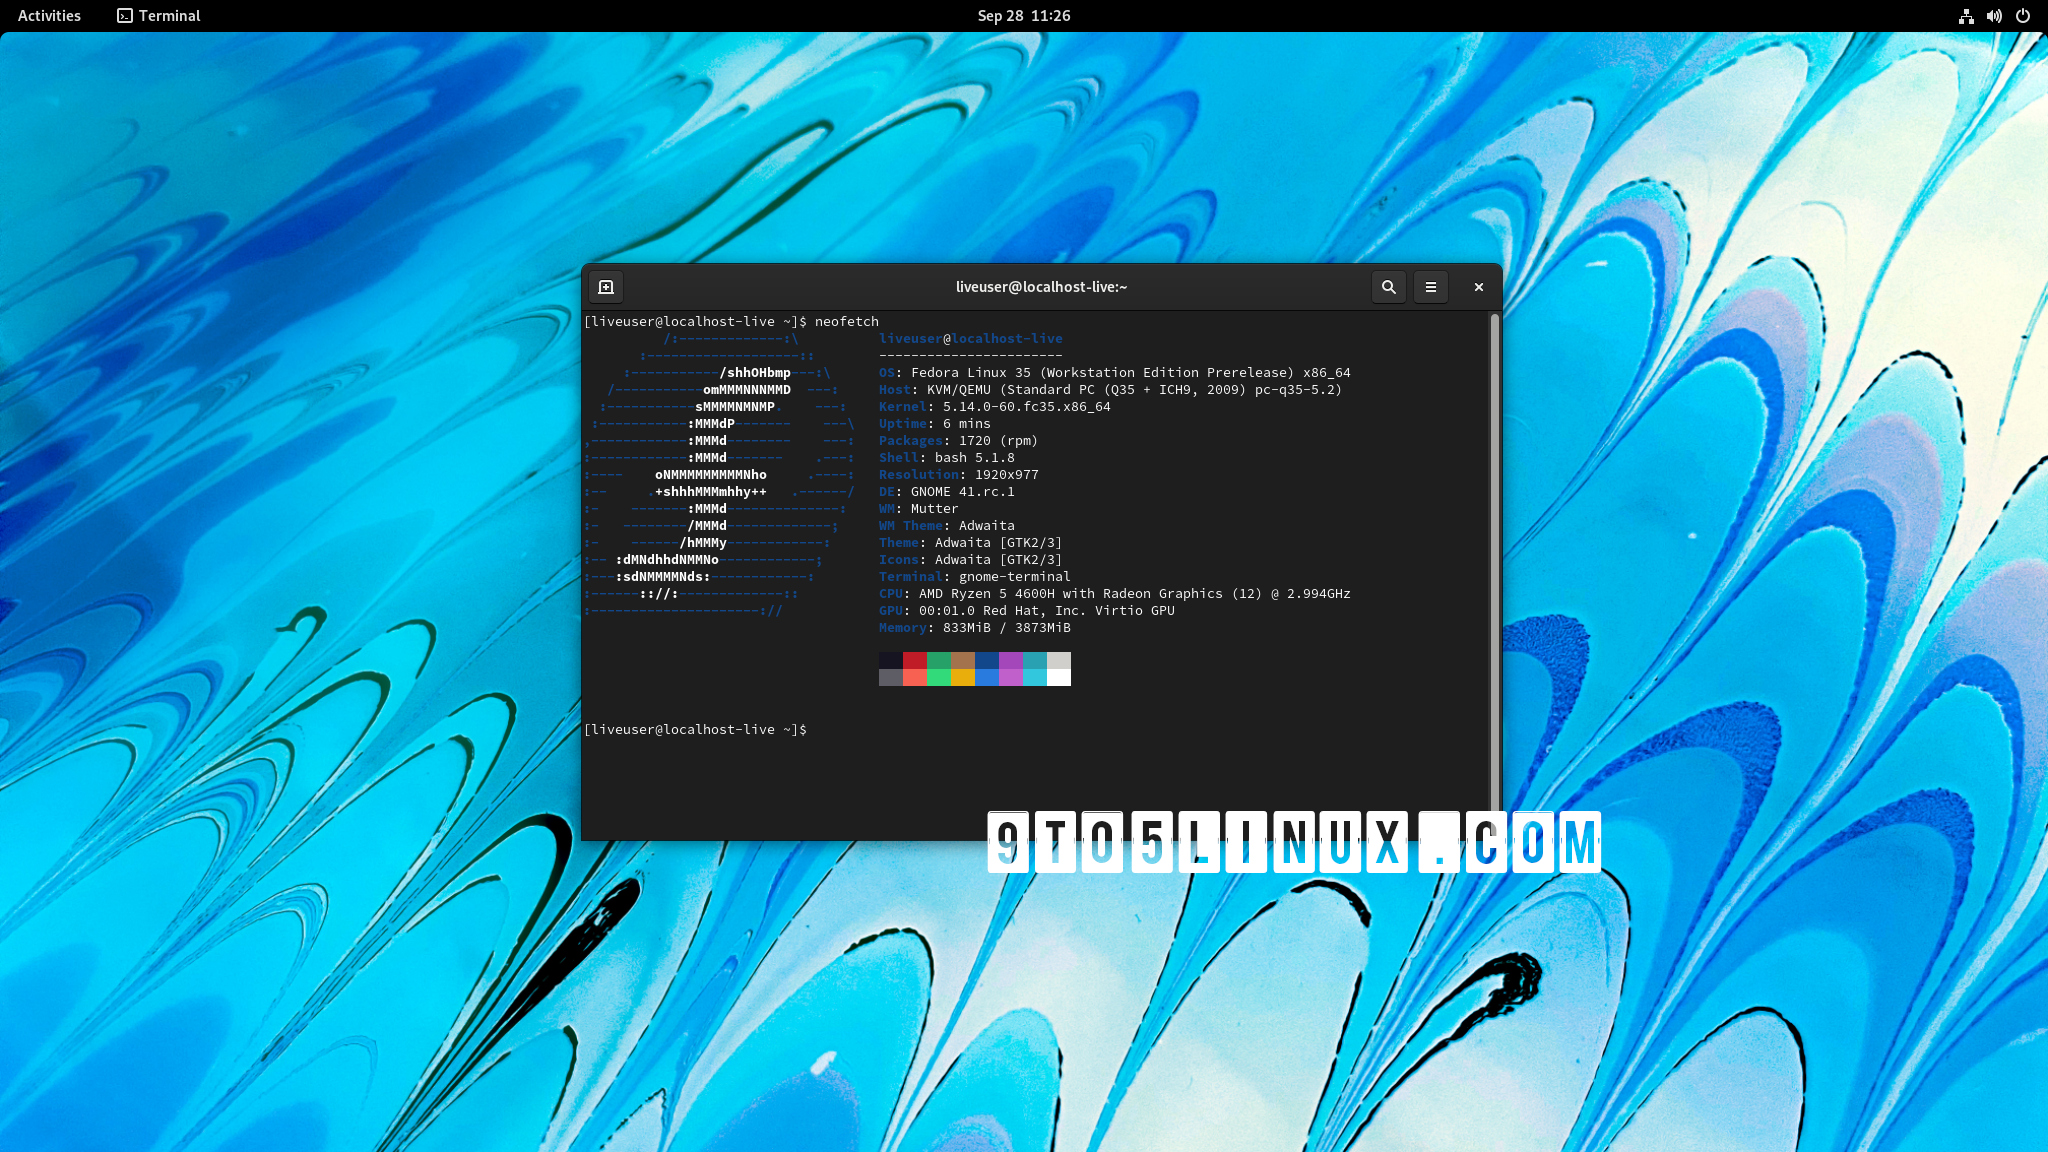The image size is (2048, 1152).
Task: Click the neofetch command text
Action: pos(846,322)
